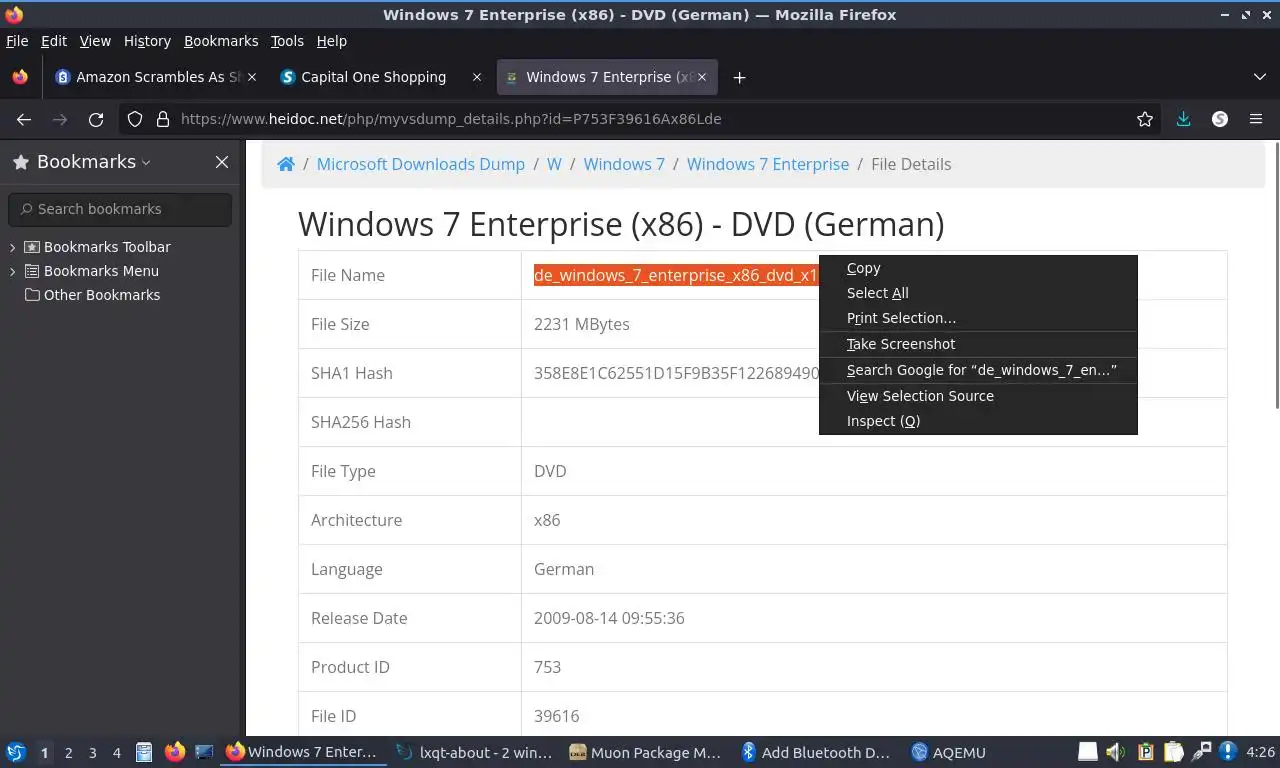Open the Capital One Shopping extension icon

pos(1220,119)
